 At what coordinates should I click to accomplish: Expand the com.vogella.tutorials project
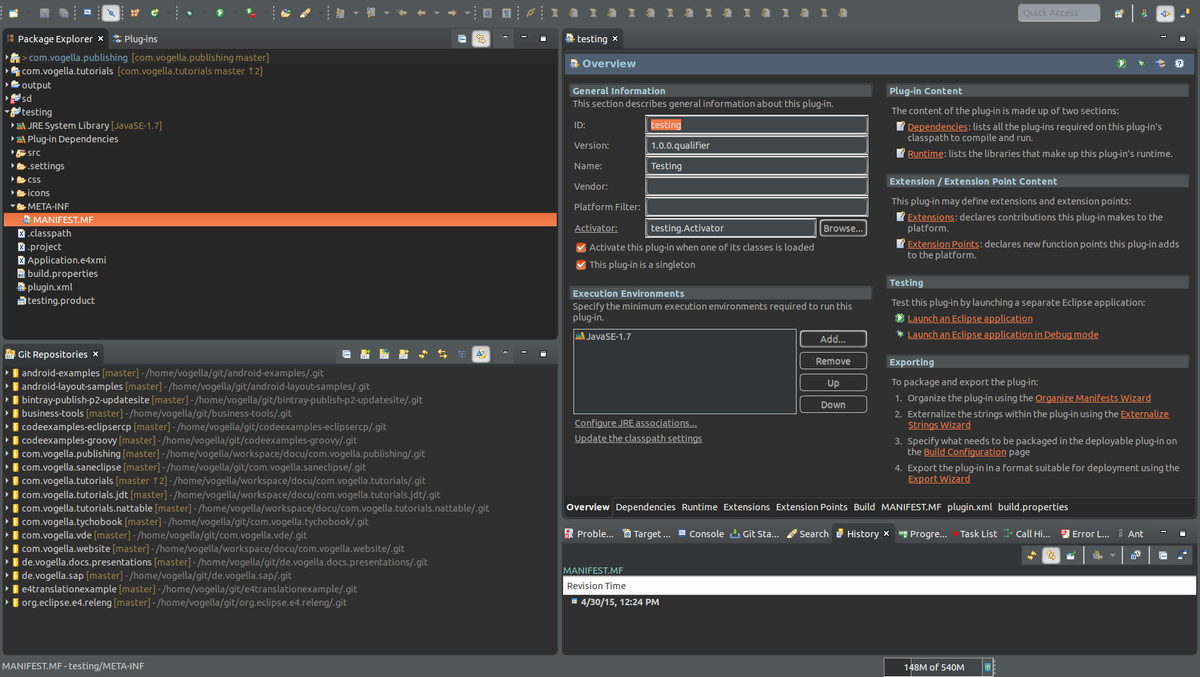6,71
